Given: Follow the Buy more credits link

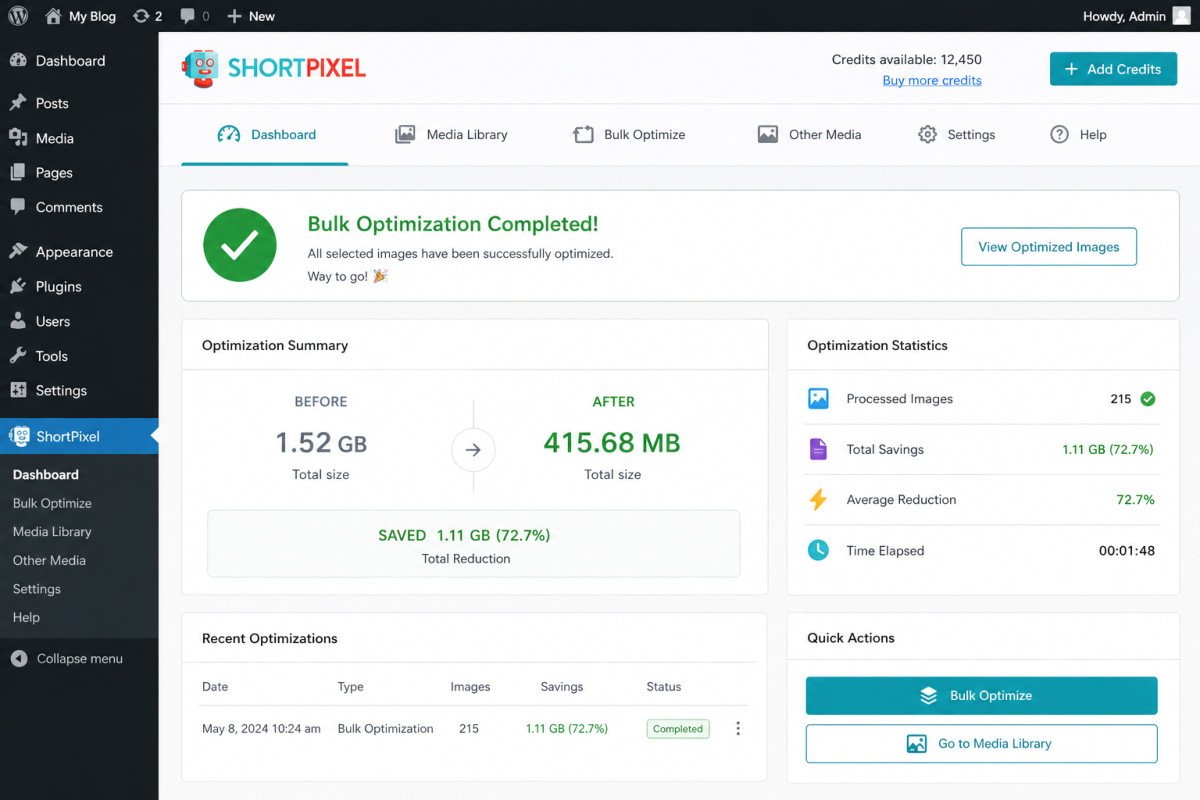Looking at the screenshot, I should click(x=932, y=80).
